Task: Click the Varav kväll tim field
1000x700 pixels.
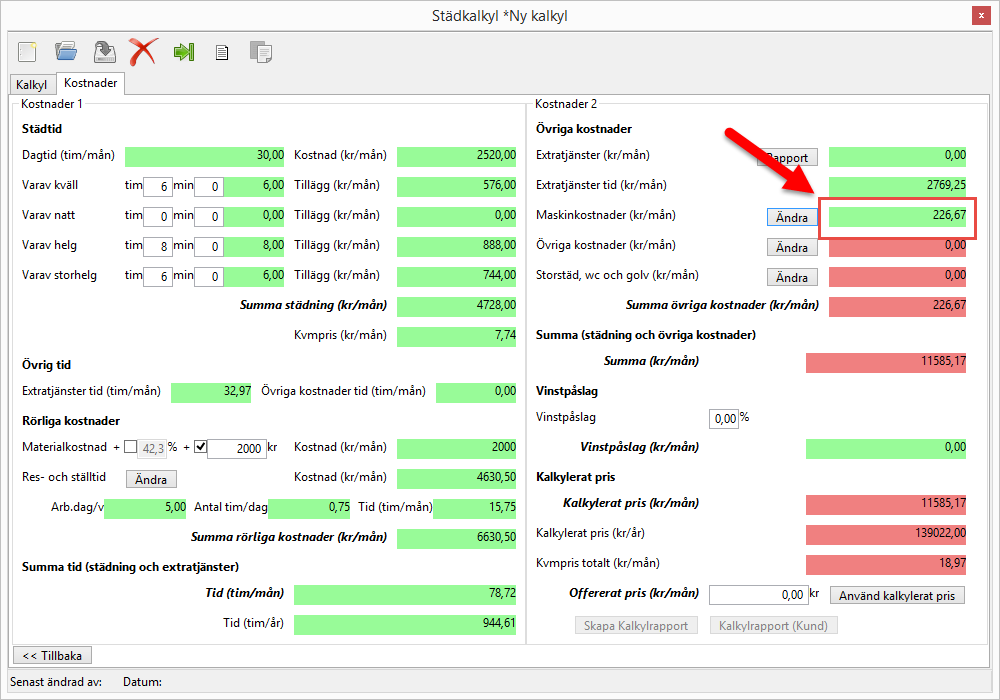Action: pyautogui.click(x=157, y=186)
